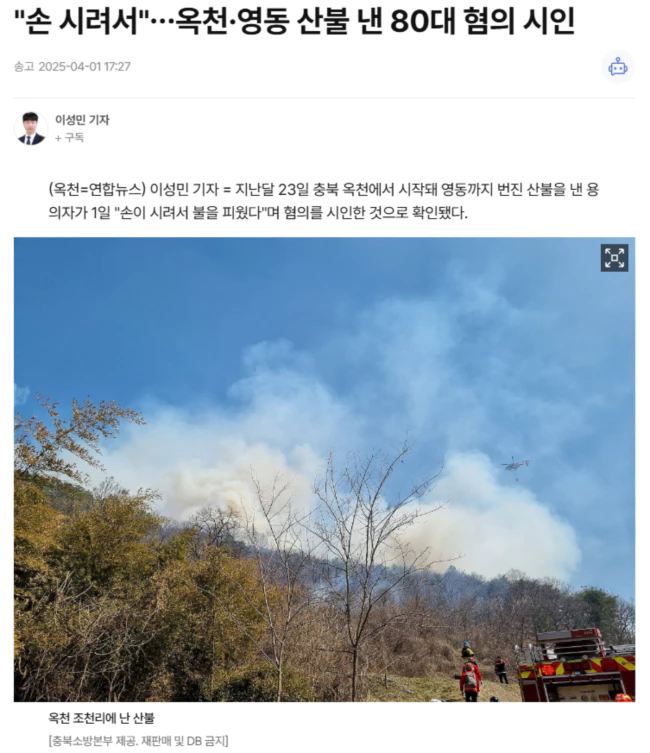The image size is (650, 753).
Task: Expand the wildfire photo to fullscreen
Action: pyautogui.click(x=614, y=258)
